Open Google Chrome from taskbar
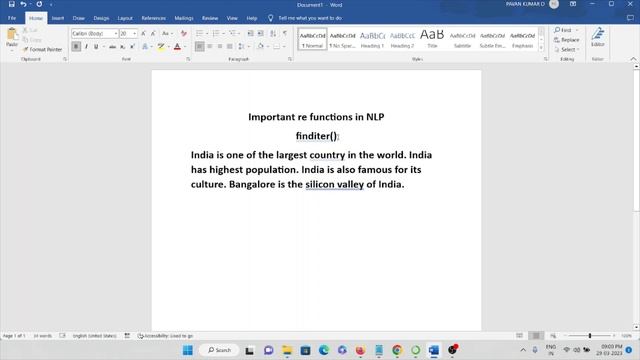Screen dimensions: 640x360 tap(397, 350)
